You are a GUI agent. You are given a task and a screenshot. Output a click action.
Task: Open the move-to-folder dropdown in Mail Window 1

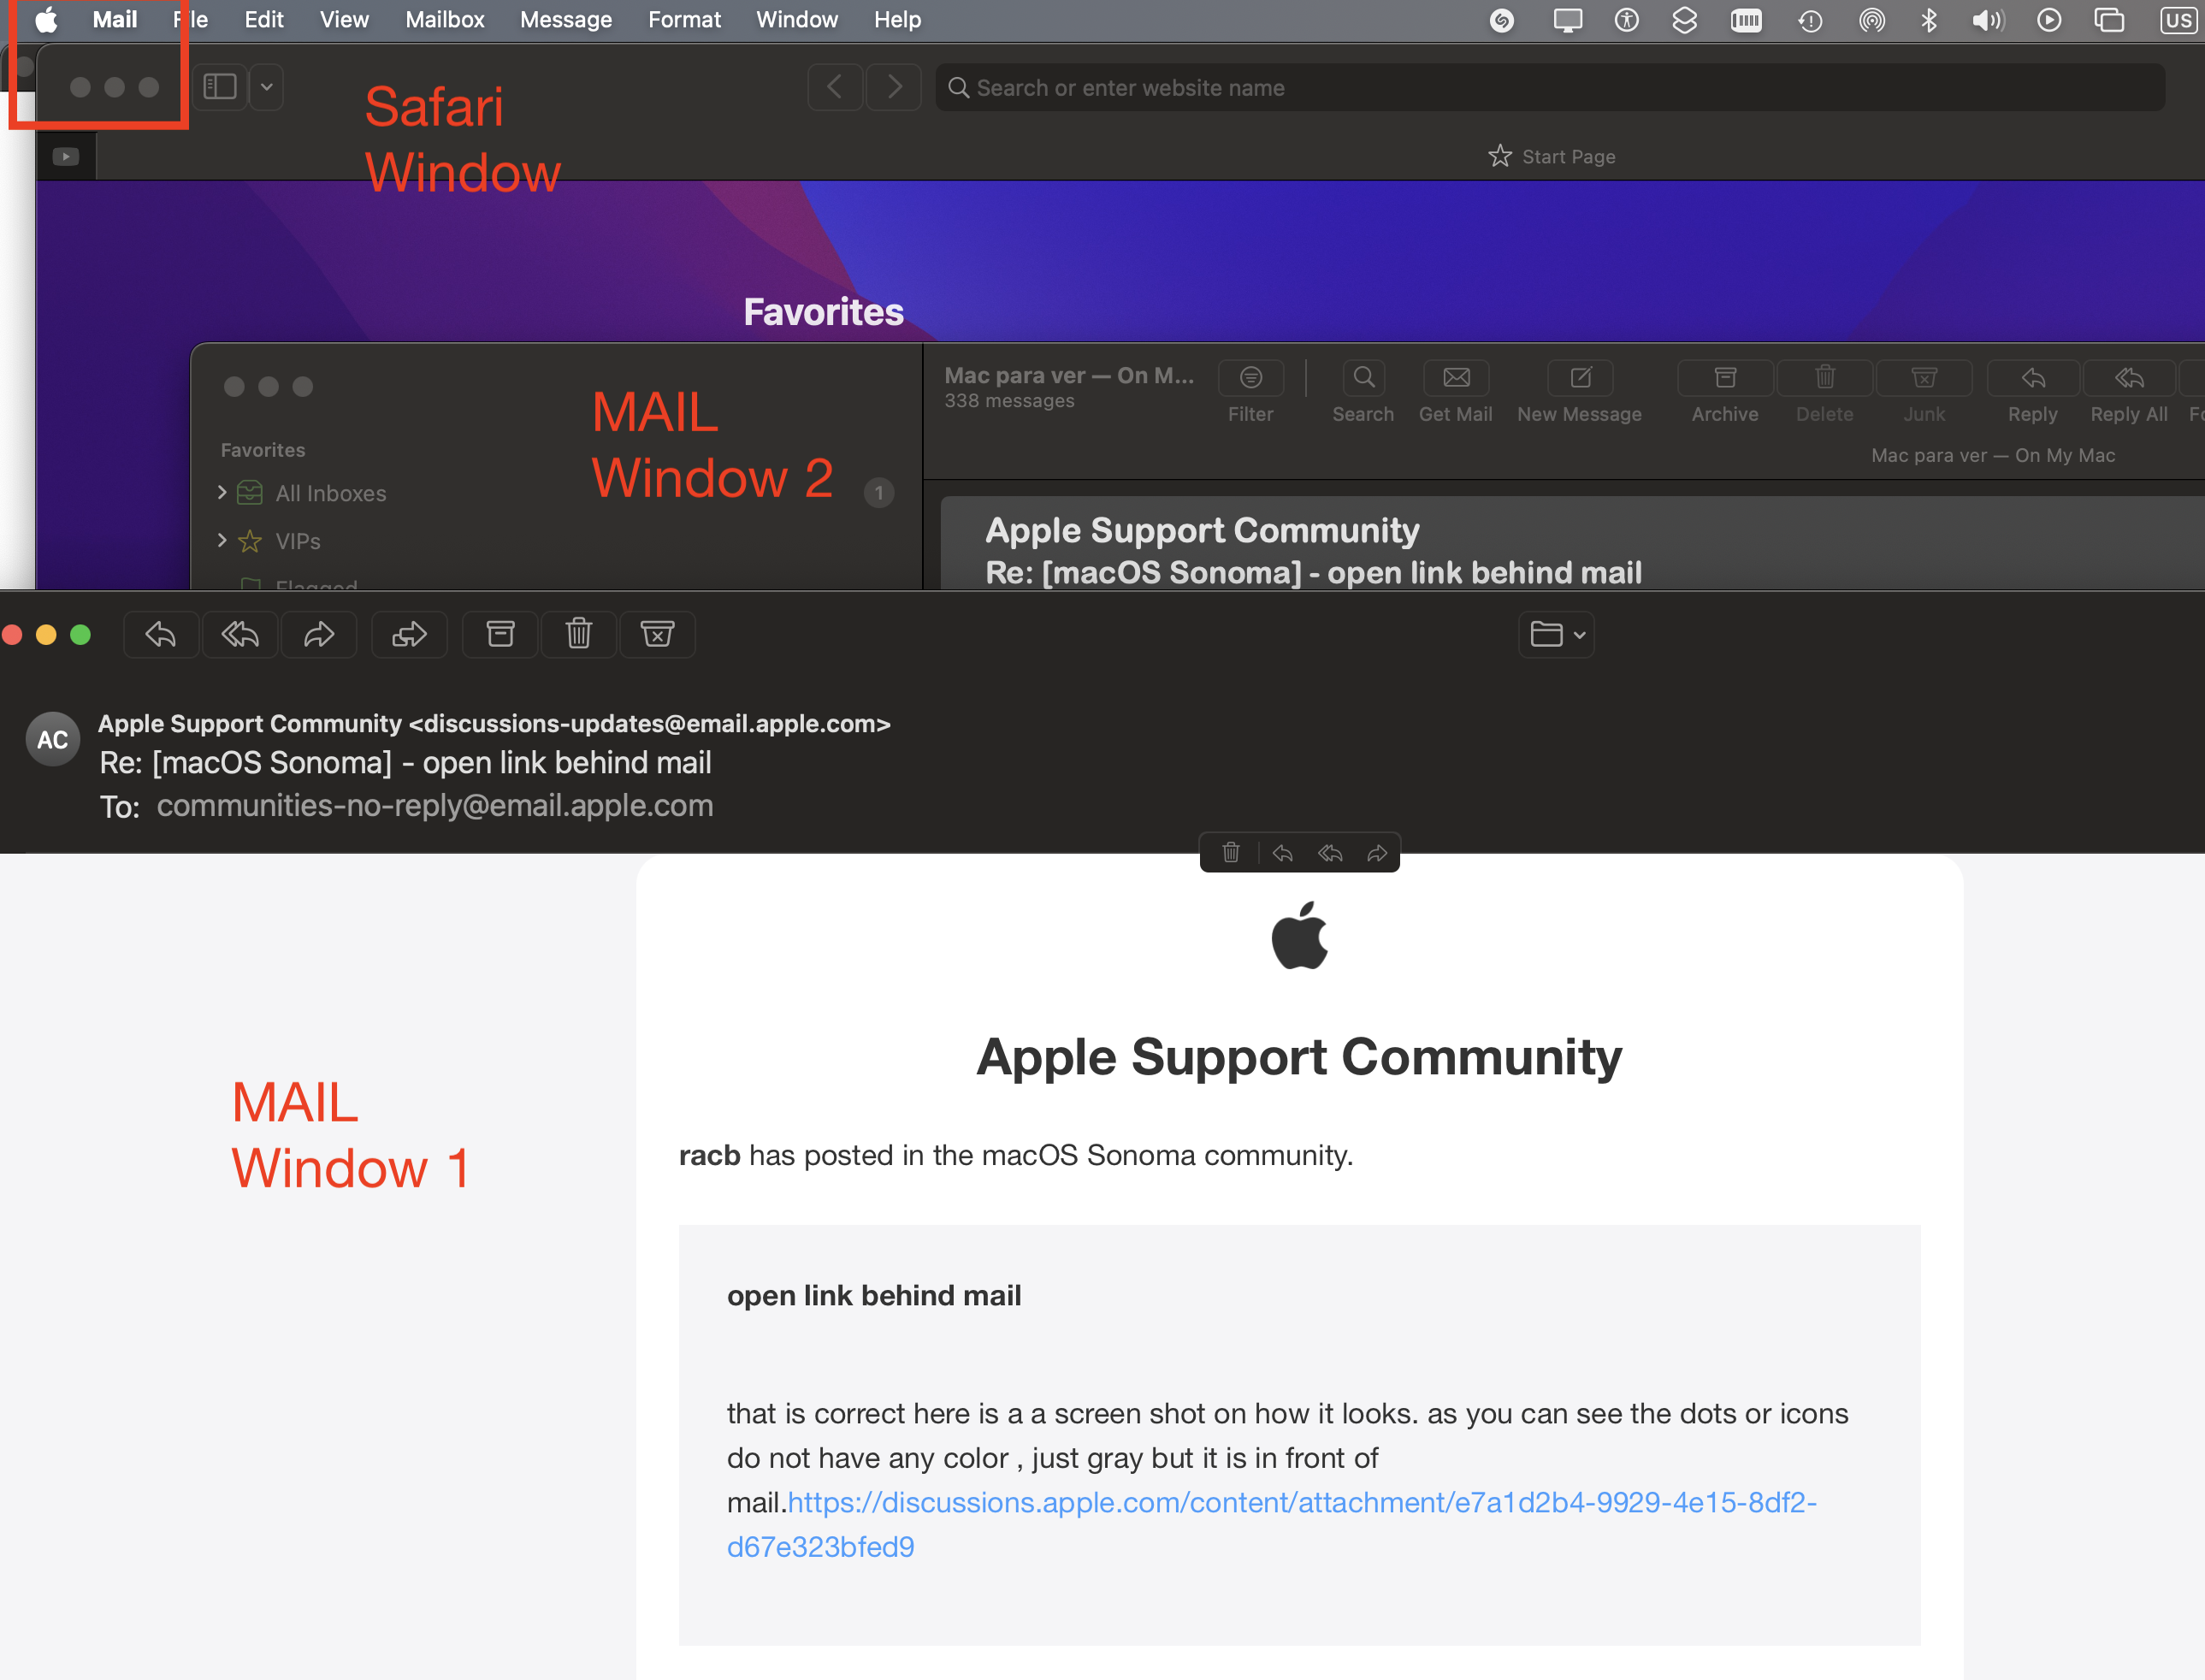pos(1556,634)
